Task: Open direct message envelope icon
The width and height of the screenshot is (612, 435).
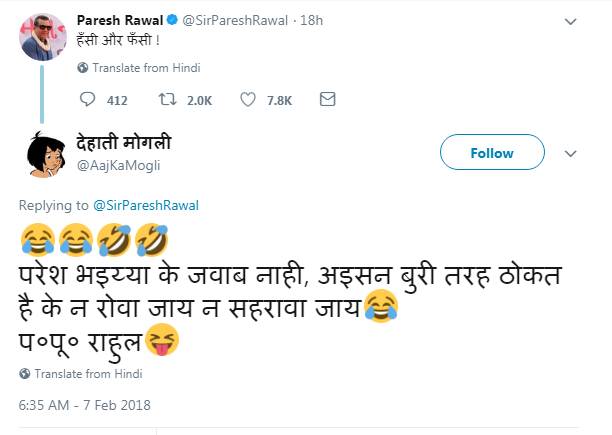Action: coord(327,99)
